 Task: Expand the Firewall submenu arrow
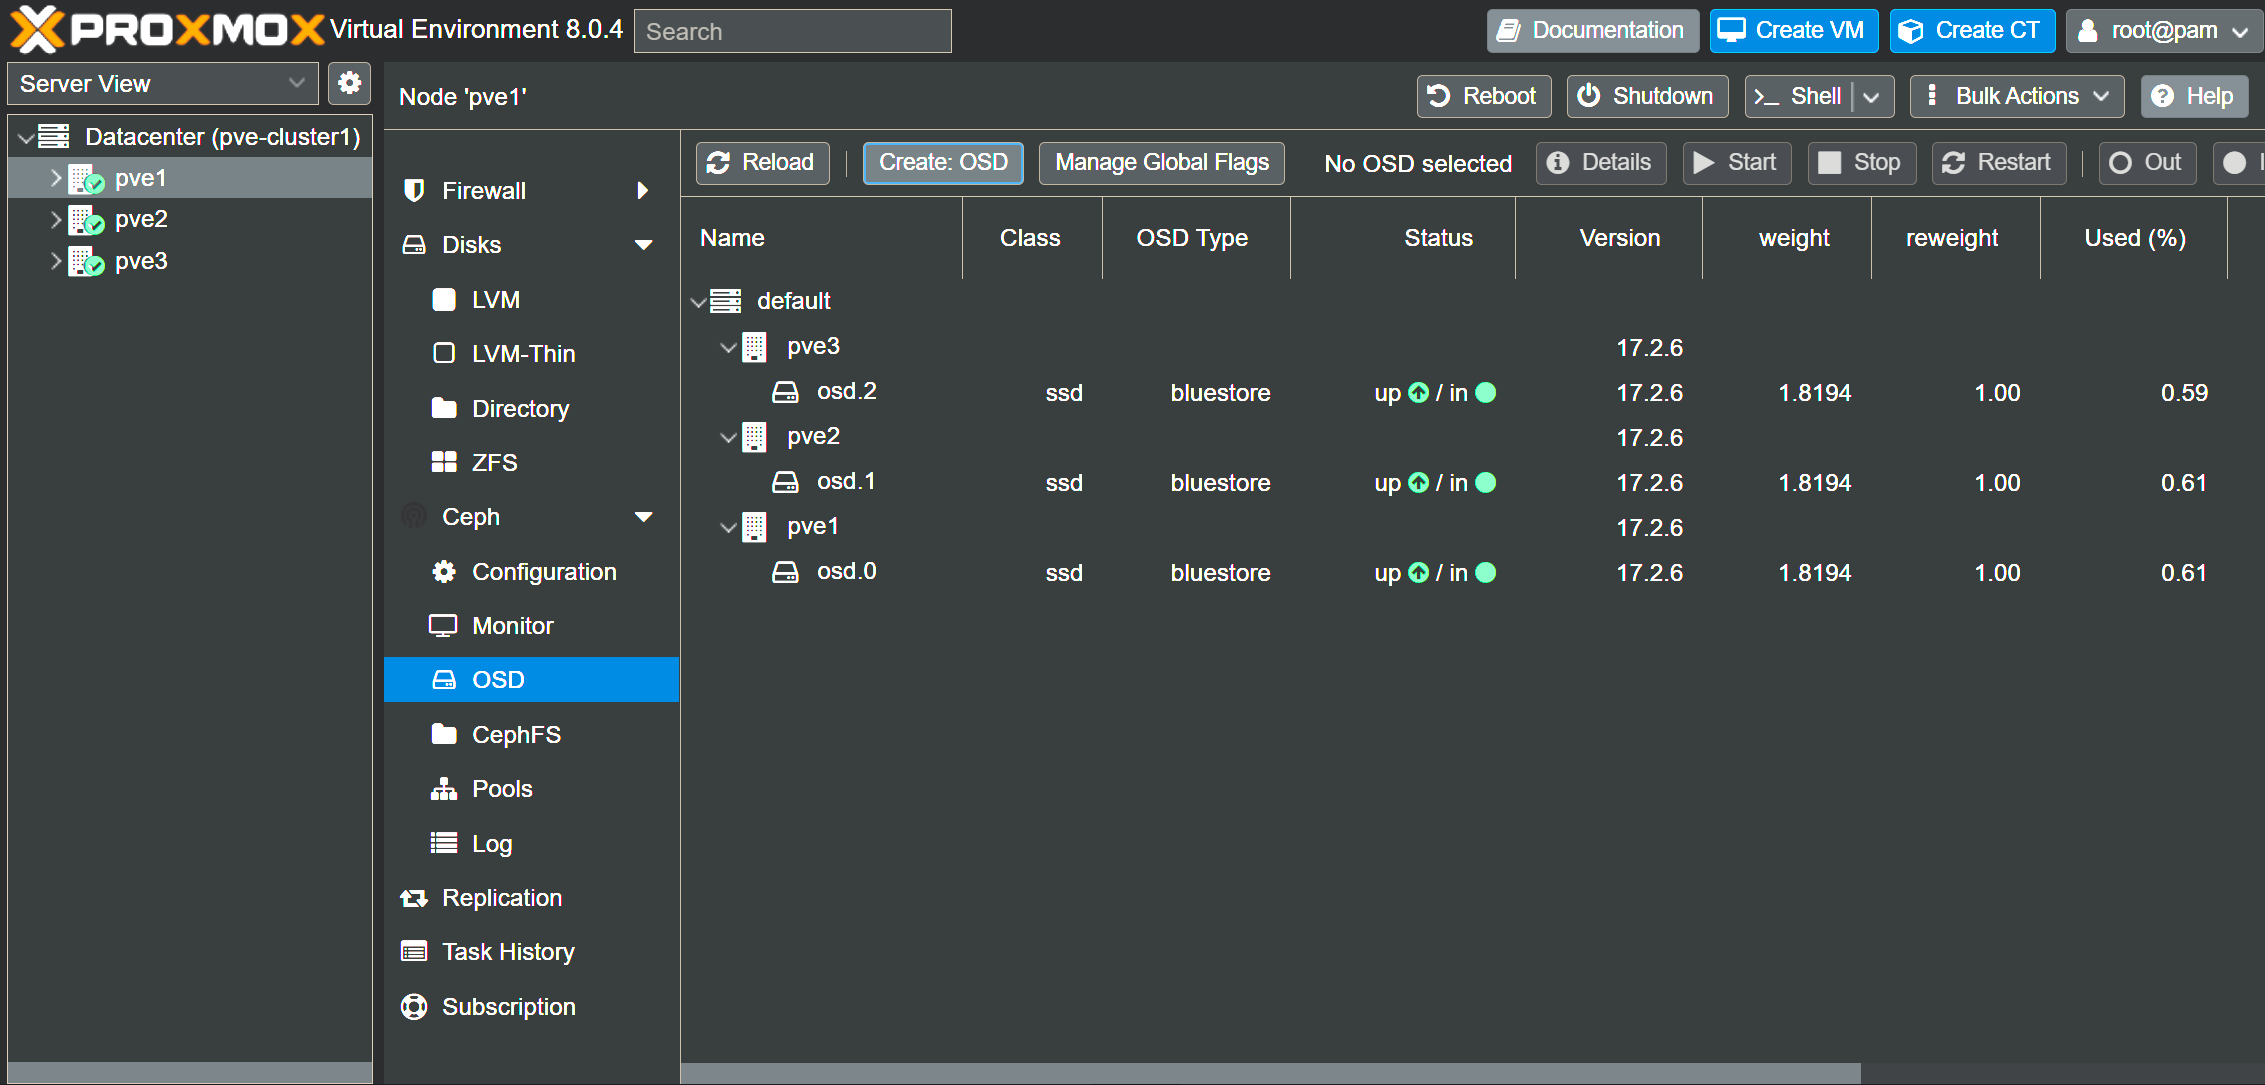coord(643,190)
